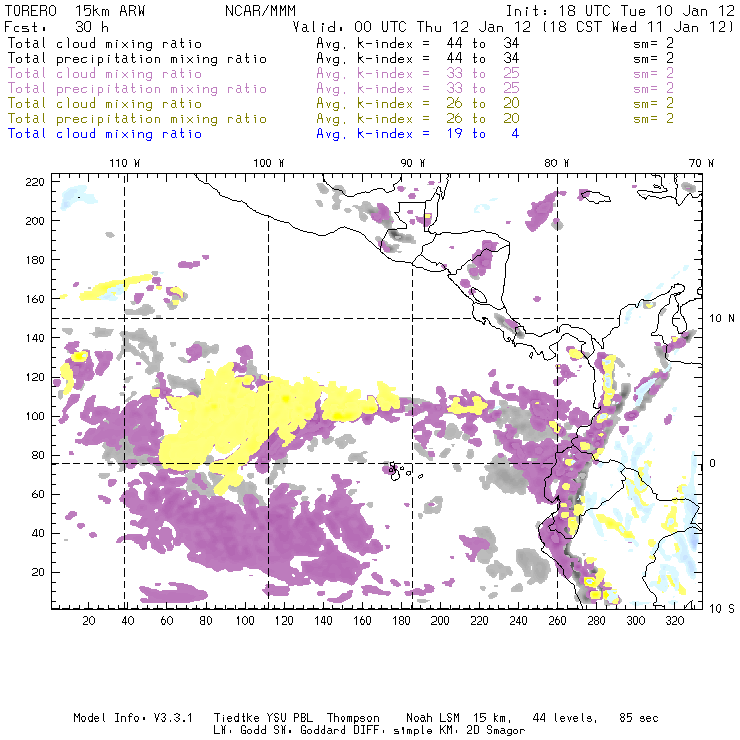Click the '110 W' longitude label

(125, 163)
